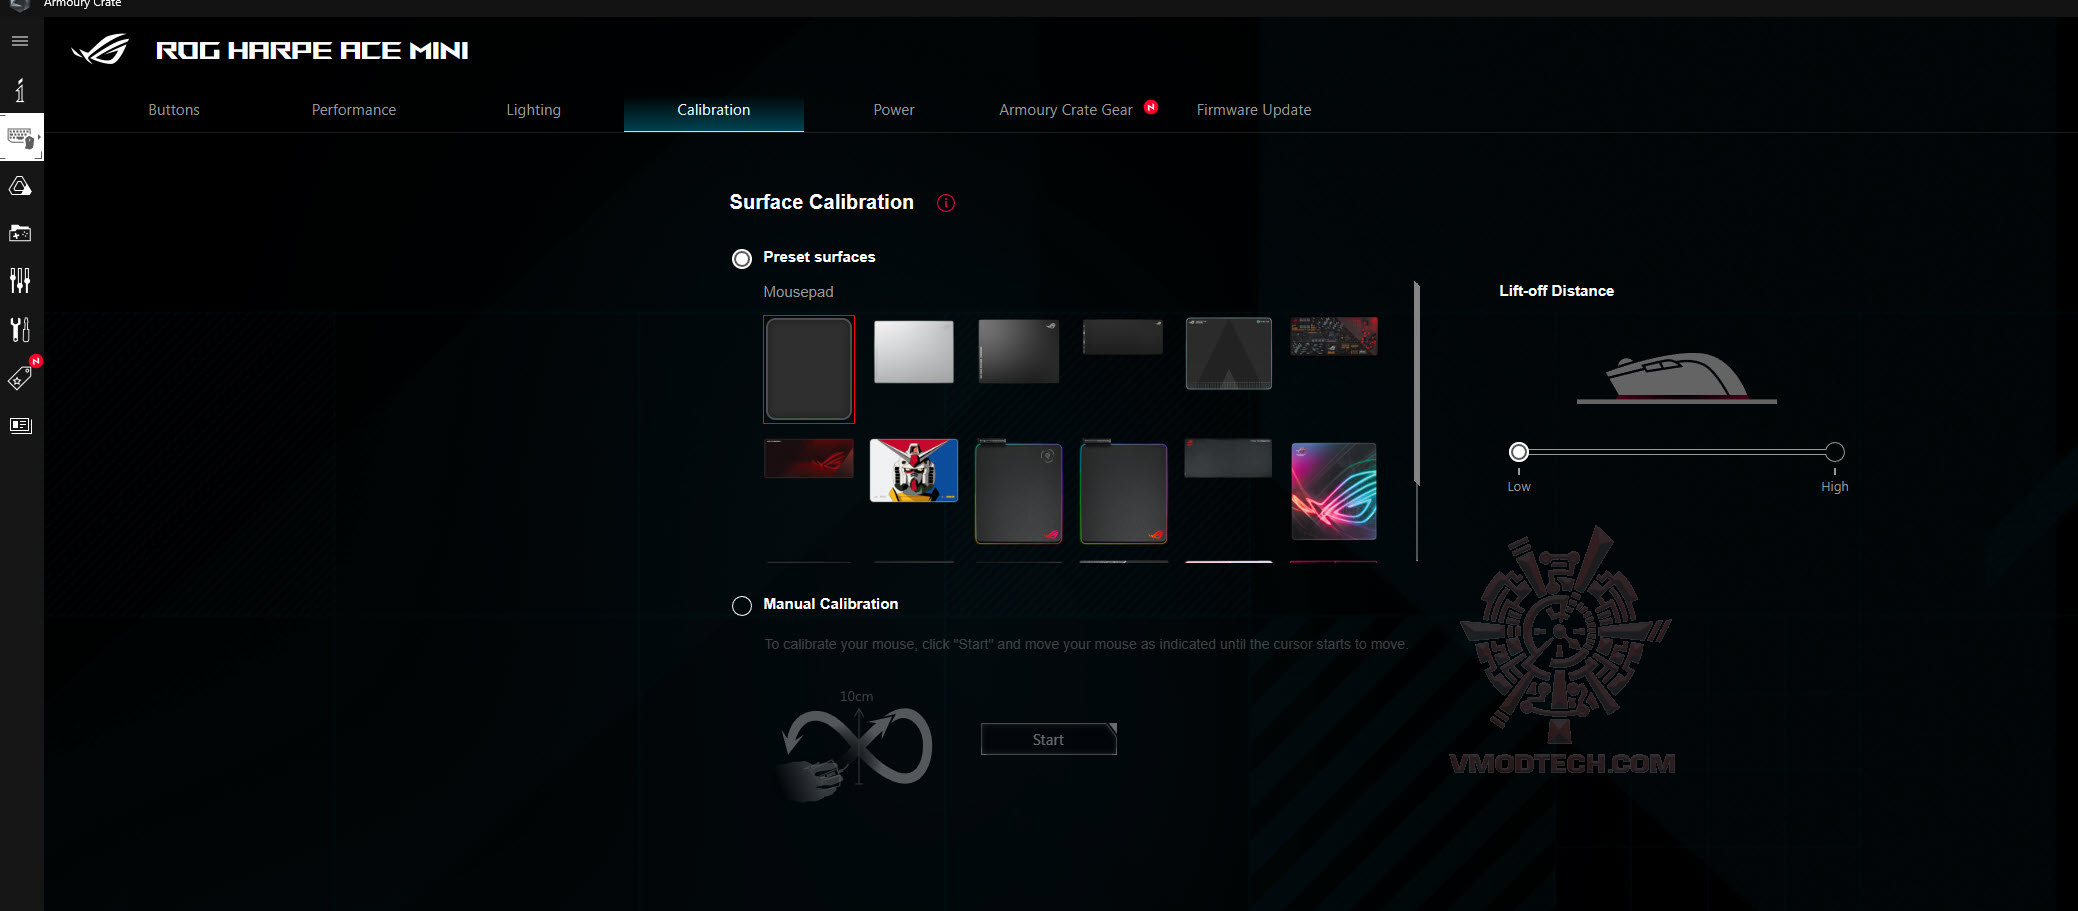
Task: Select the Preset surfaces radio button
Action: click(742, 259)
